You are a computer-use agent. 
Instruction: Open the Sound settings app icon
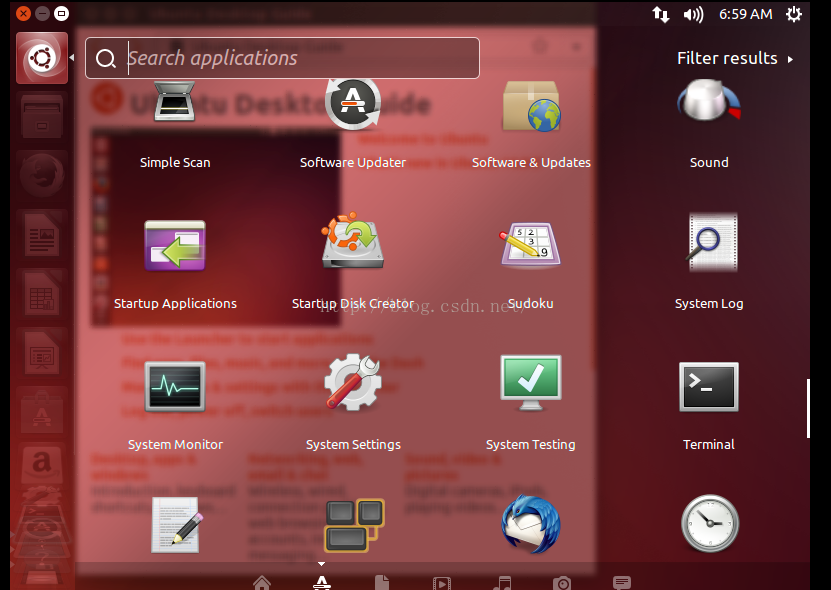pyautogui.click(x=709, y=101)
